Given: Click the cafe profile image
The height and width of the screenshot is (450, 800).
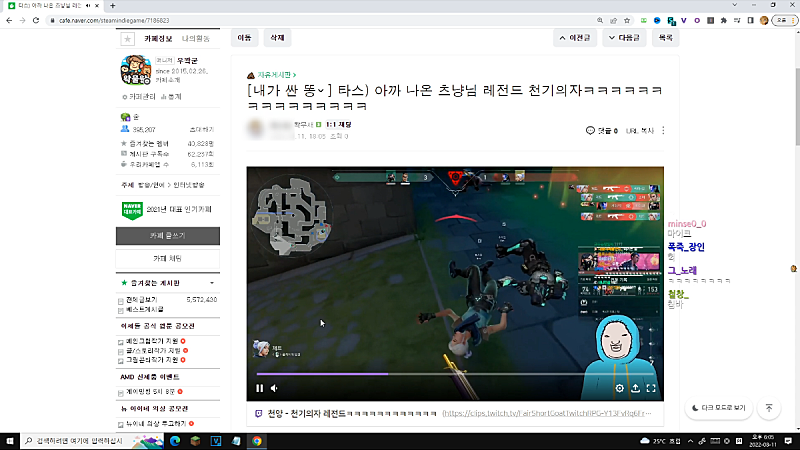Looking at the screenshot, I should point(136,70).
